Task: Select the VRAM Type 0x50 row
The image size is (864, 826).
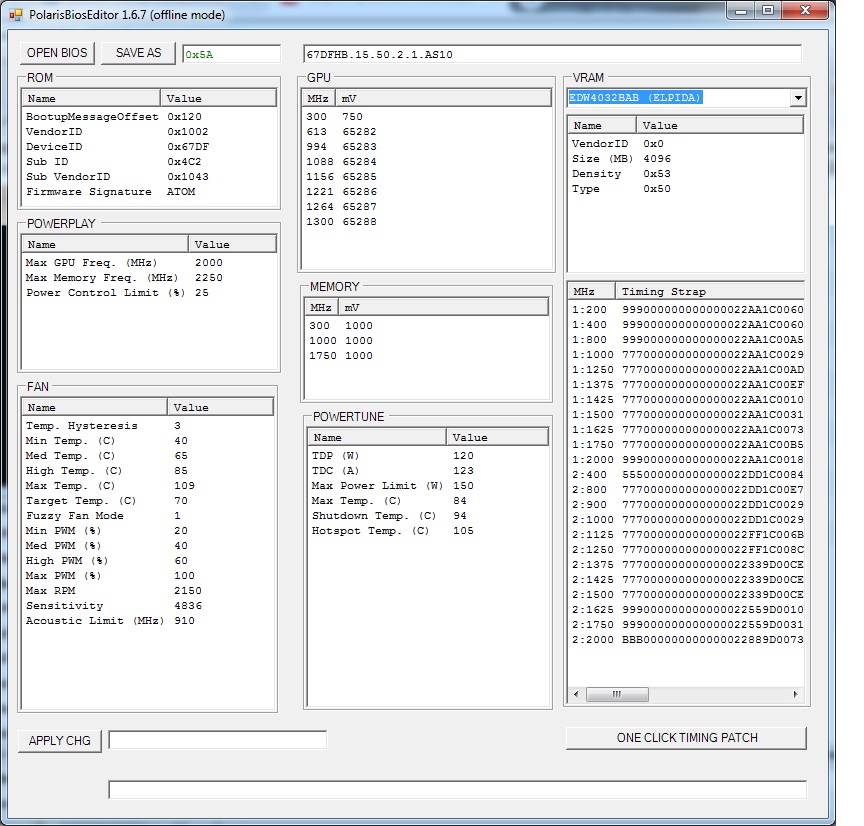Action: click(685, 188)
